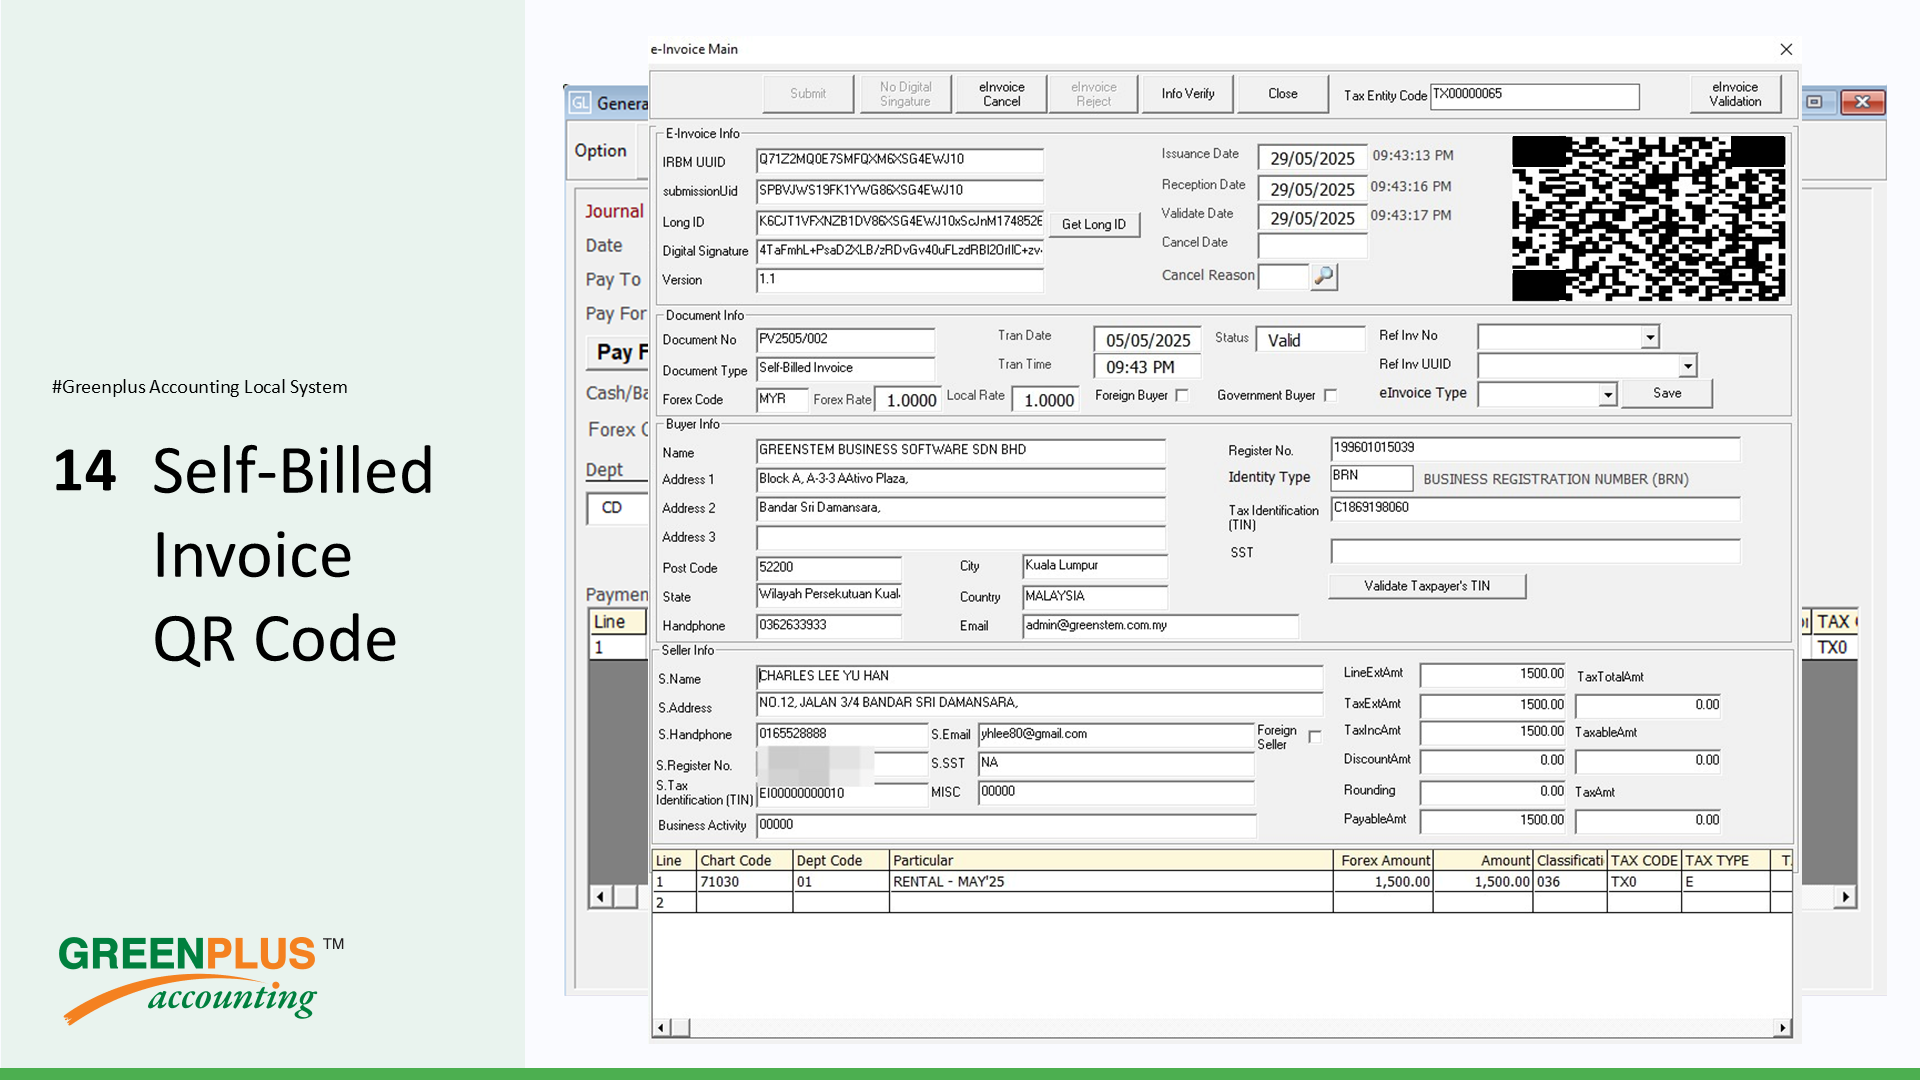Screen dimensions: 1920x1080
Task: Click the Buyer Name field
Action: tap(961, 451)
